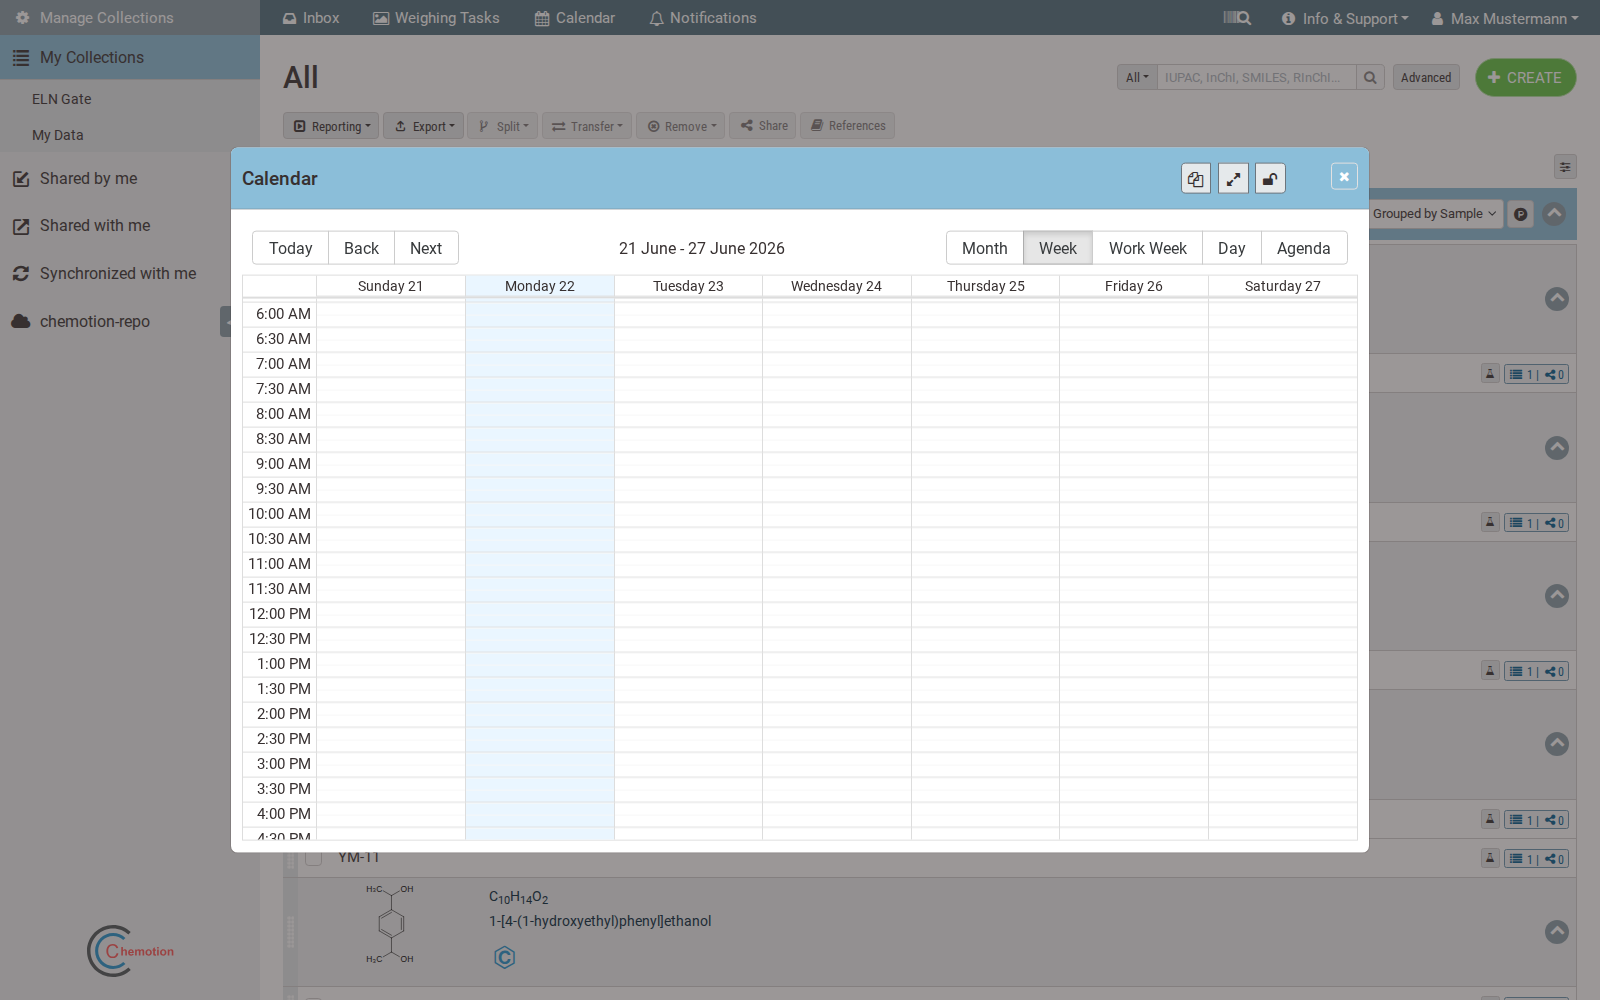This screenshot has width=1600, height=1000.
Task: Click the Chemotion C icon under the molecule name
Action: [x=505, y=958]
